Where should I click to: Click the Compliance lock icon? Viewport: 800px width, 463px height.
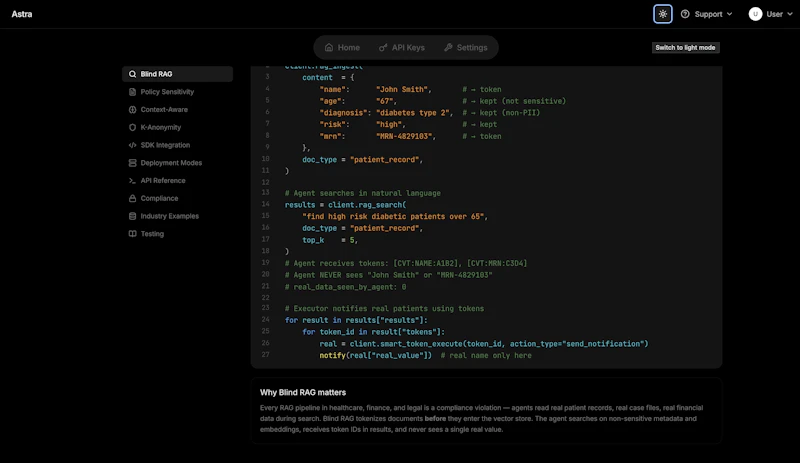pos(132,199)
